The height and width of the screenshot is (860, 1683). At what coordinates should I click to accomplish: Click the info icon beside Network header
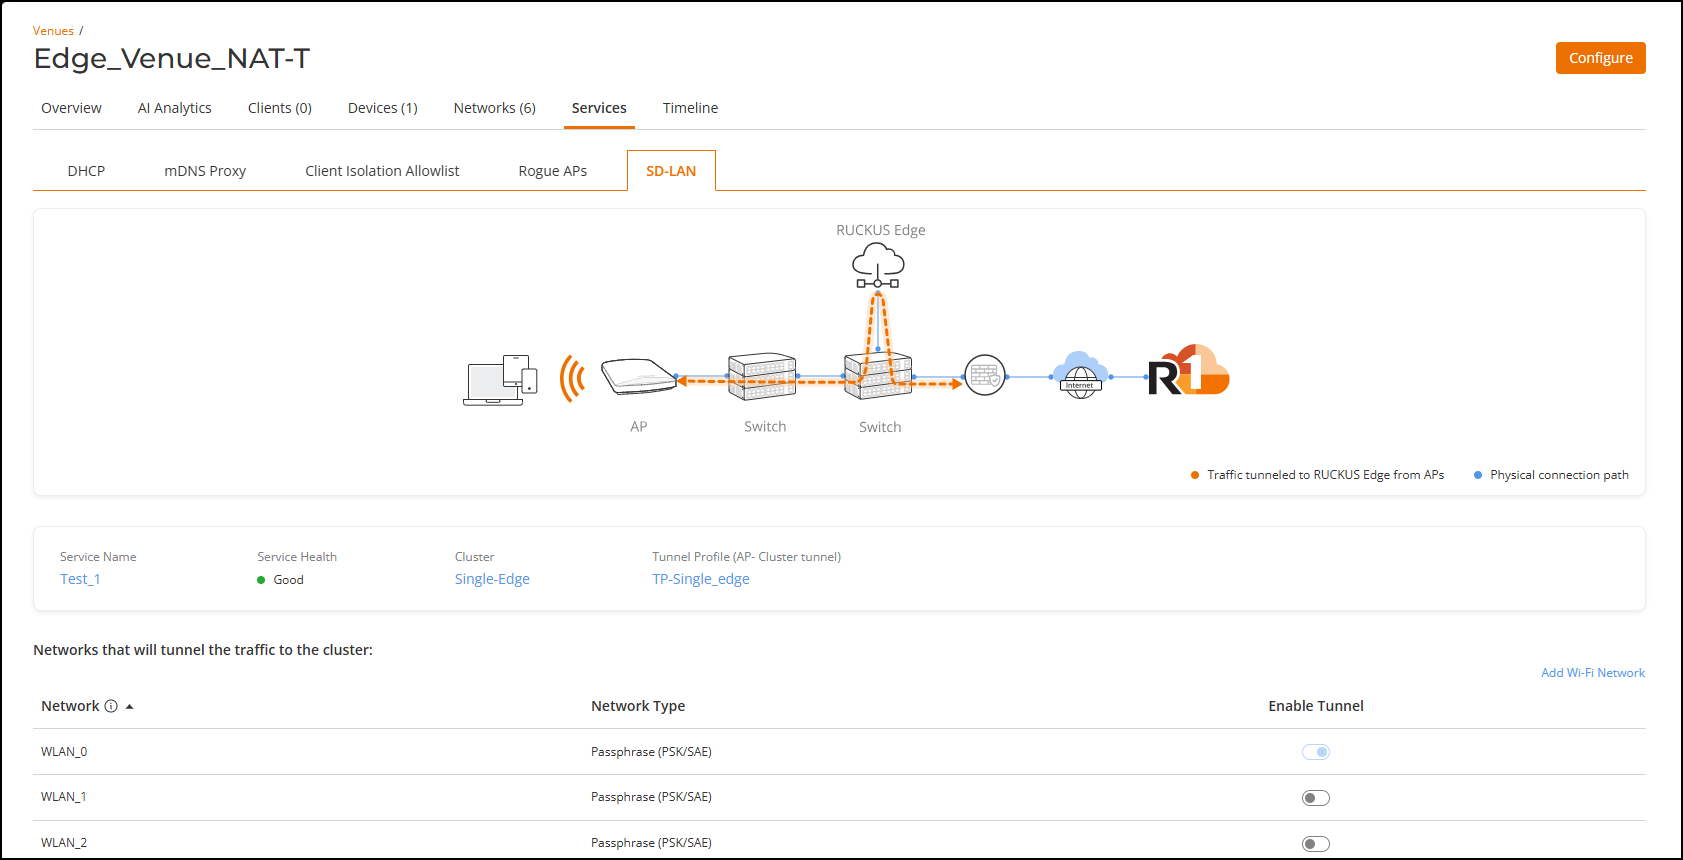[111, 706]
